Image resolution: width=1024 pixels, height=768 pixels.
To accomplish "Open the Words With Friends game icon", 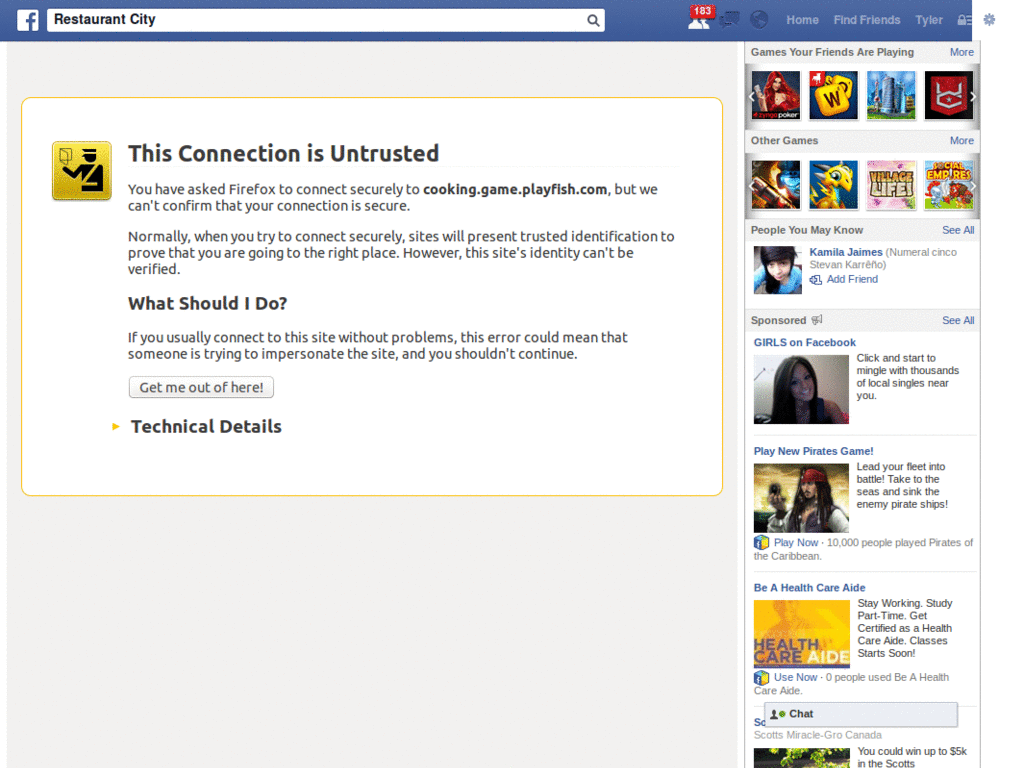I will [833, 95].
